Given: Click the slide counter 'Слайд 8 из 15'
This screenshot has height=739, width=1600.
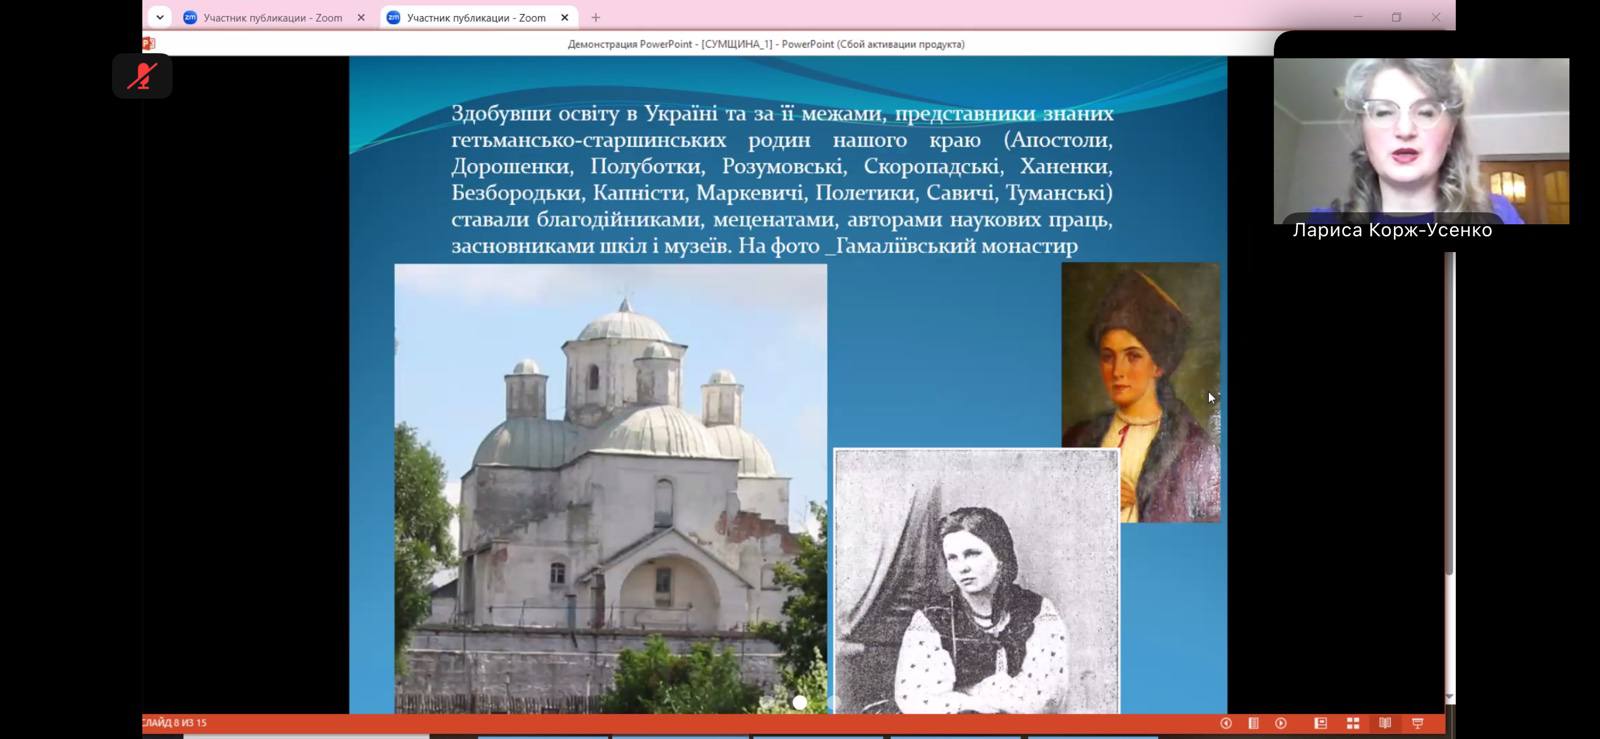Looking at the screenshot, I should (x=175, y=723).
